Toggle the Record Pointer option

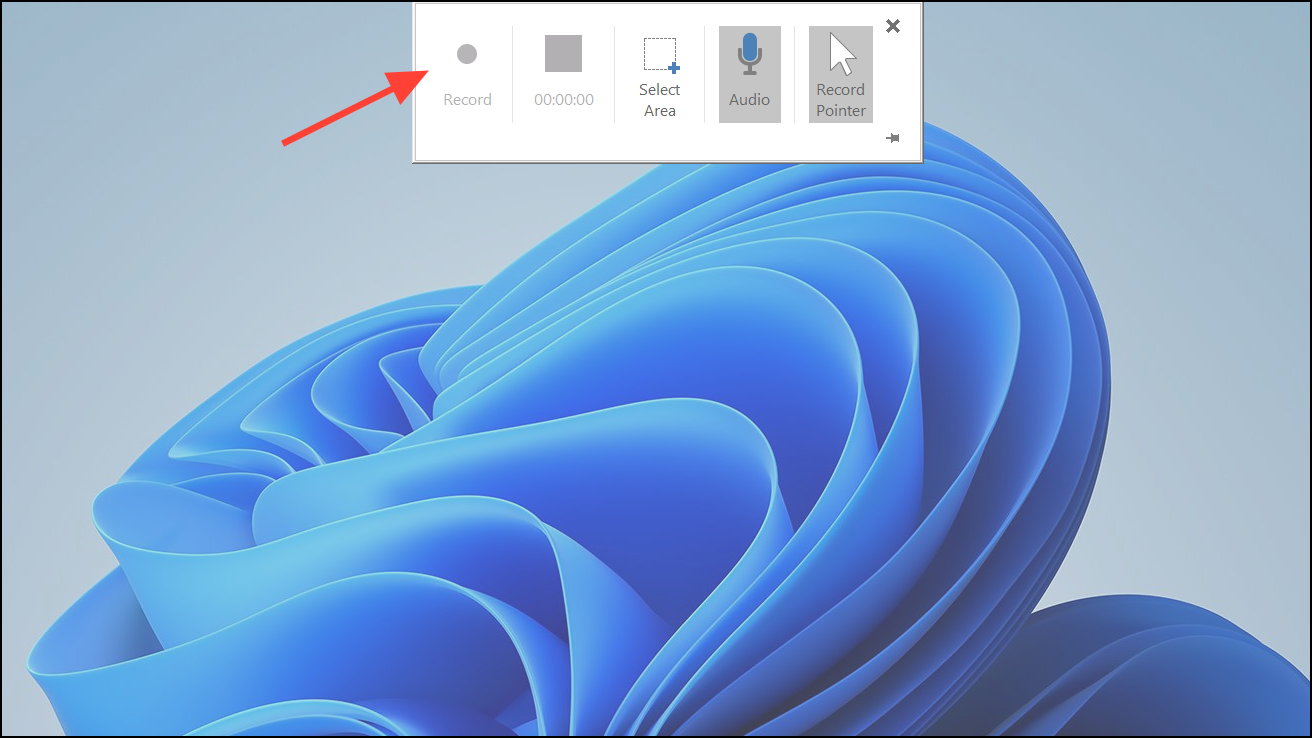point(840,74)
